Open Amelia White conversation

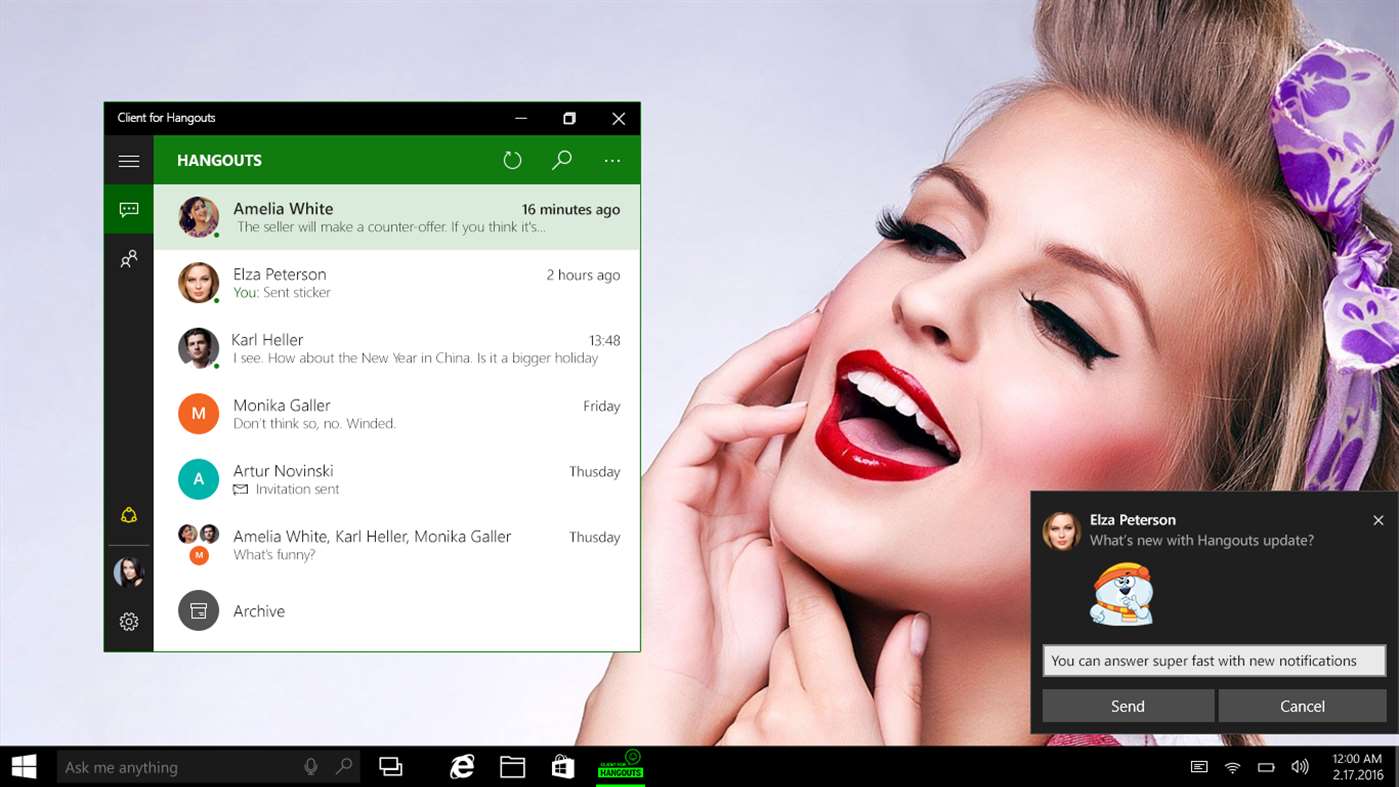point(397,217)
